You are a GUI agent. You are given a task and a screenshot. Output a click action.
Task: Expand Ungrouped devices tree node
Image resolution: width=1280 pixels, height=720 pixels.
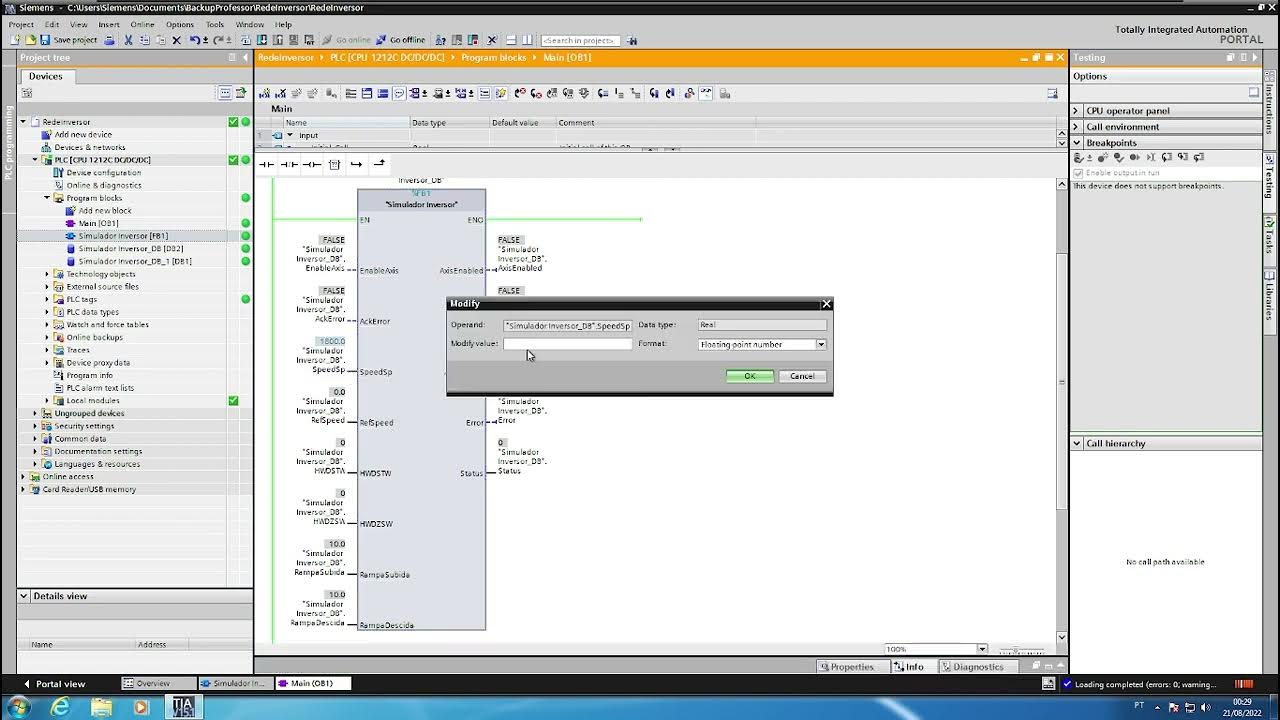point(35,413)
